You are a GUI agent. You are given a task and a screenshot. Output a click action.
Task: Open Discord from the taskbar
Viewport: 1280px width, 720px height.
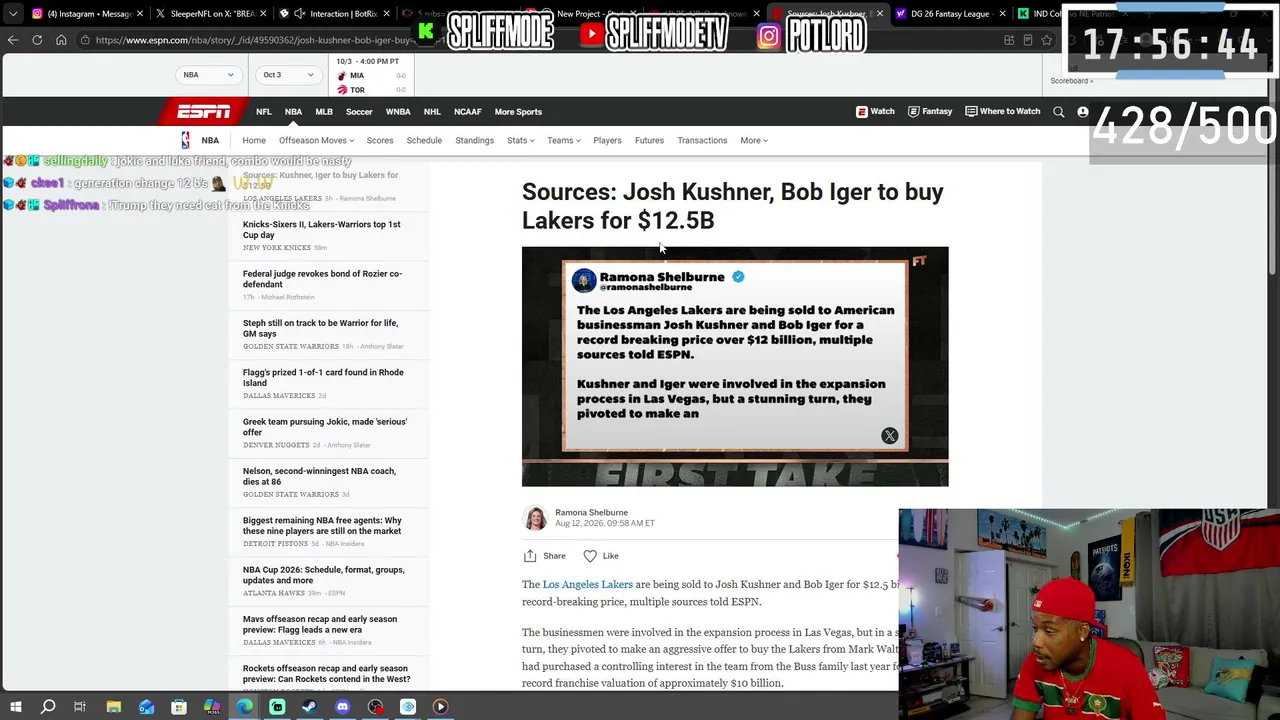click(x=342, y=707)
